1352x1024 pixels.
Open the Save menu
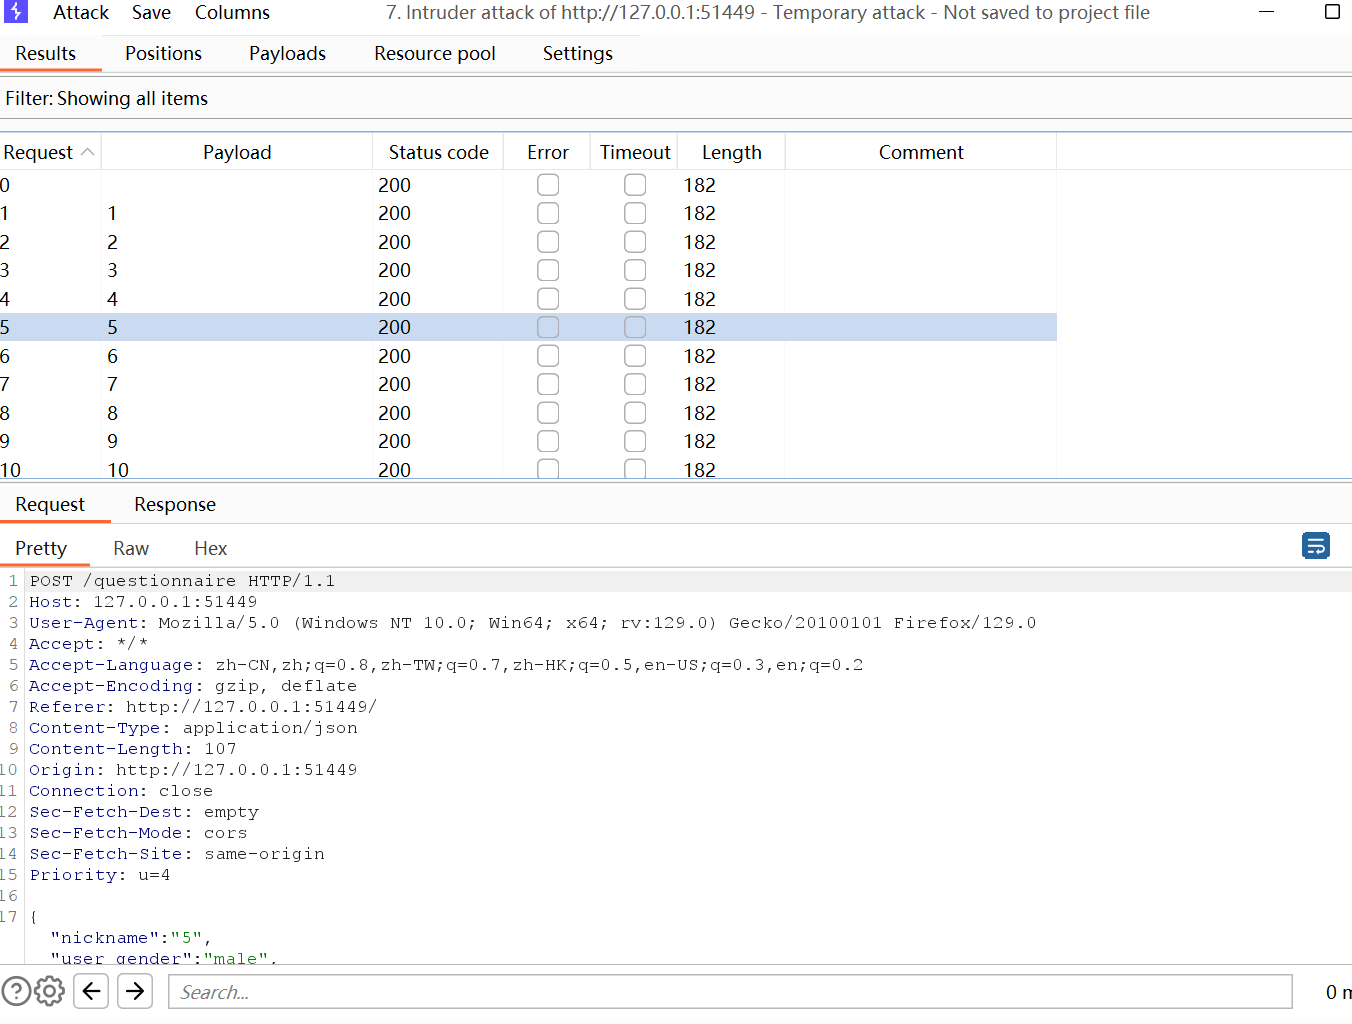(151, 13)
